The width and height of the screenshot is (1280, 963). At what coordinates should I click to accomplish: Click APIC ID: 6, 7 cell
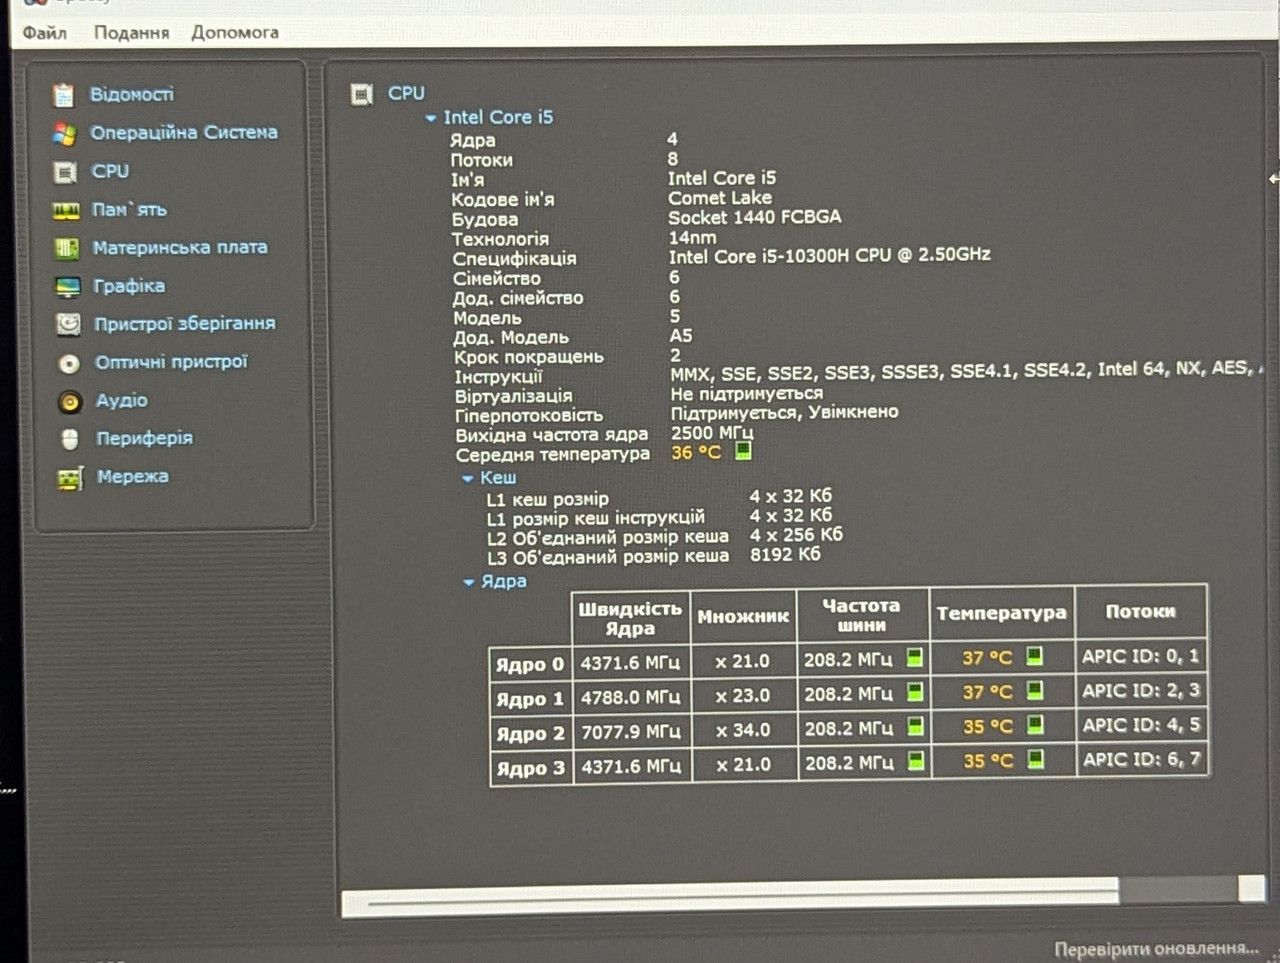point(1141,760)
